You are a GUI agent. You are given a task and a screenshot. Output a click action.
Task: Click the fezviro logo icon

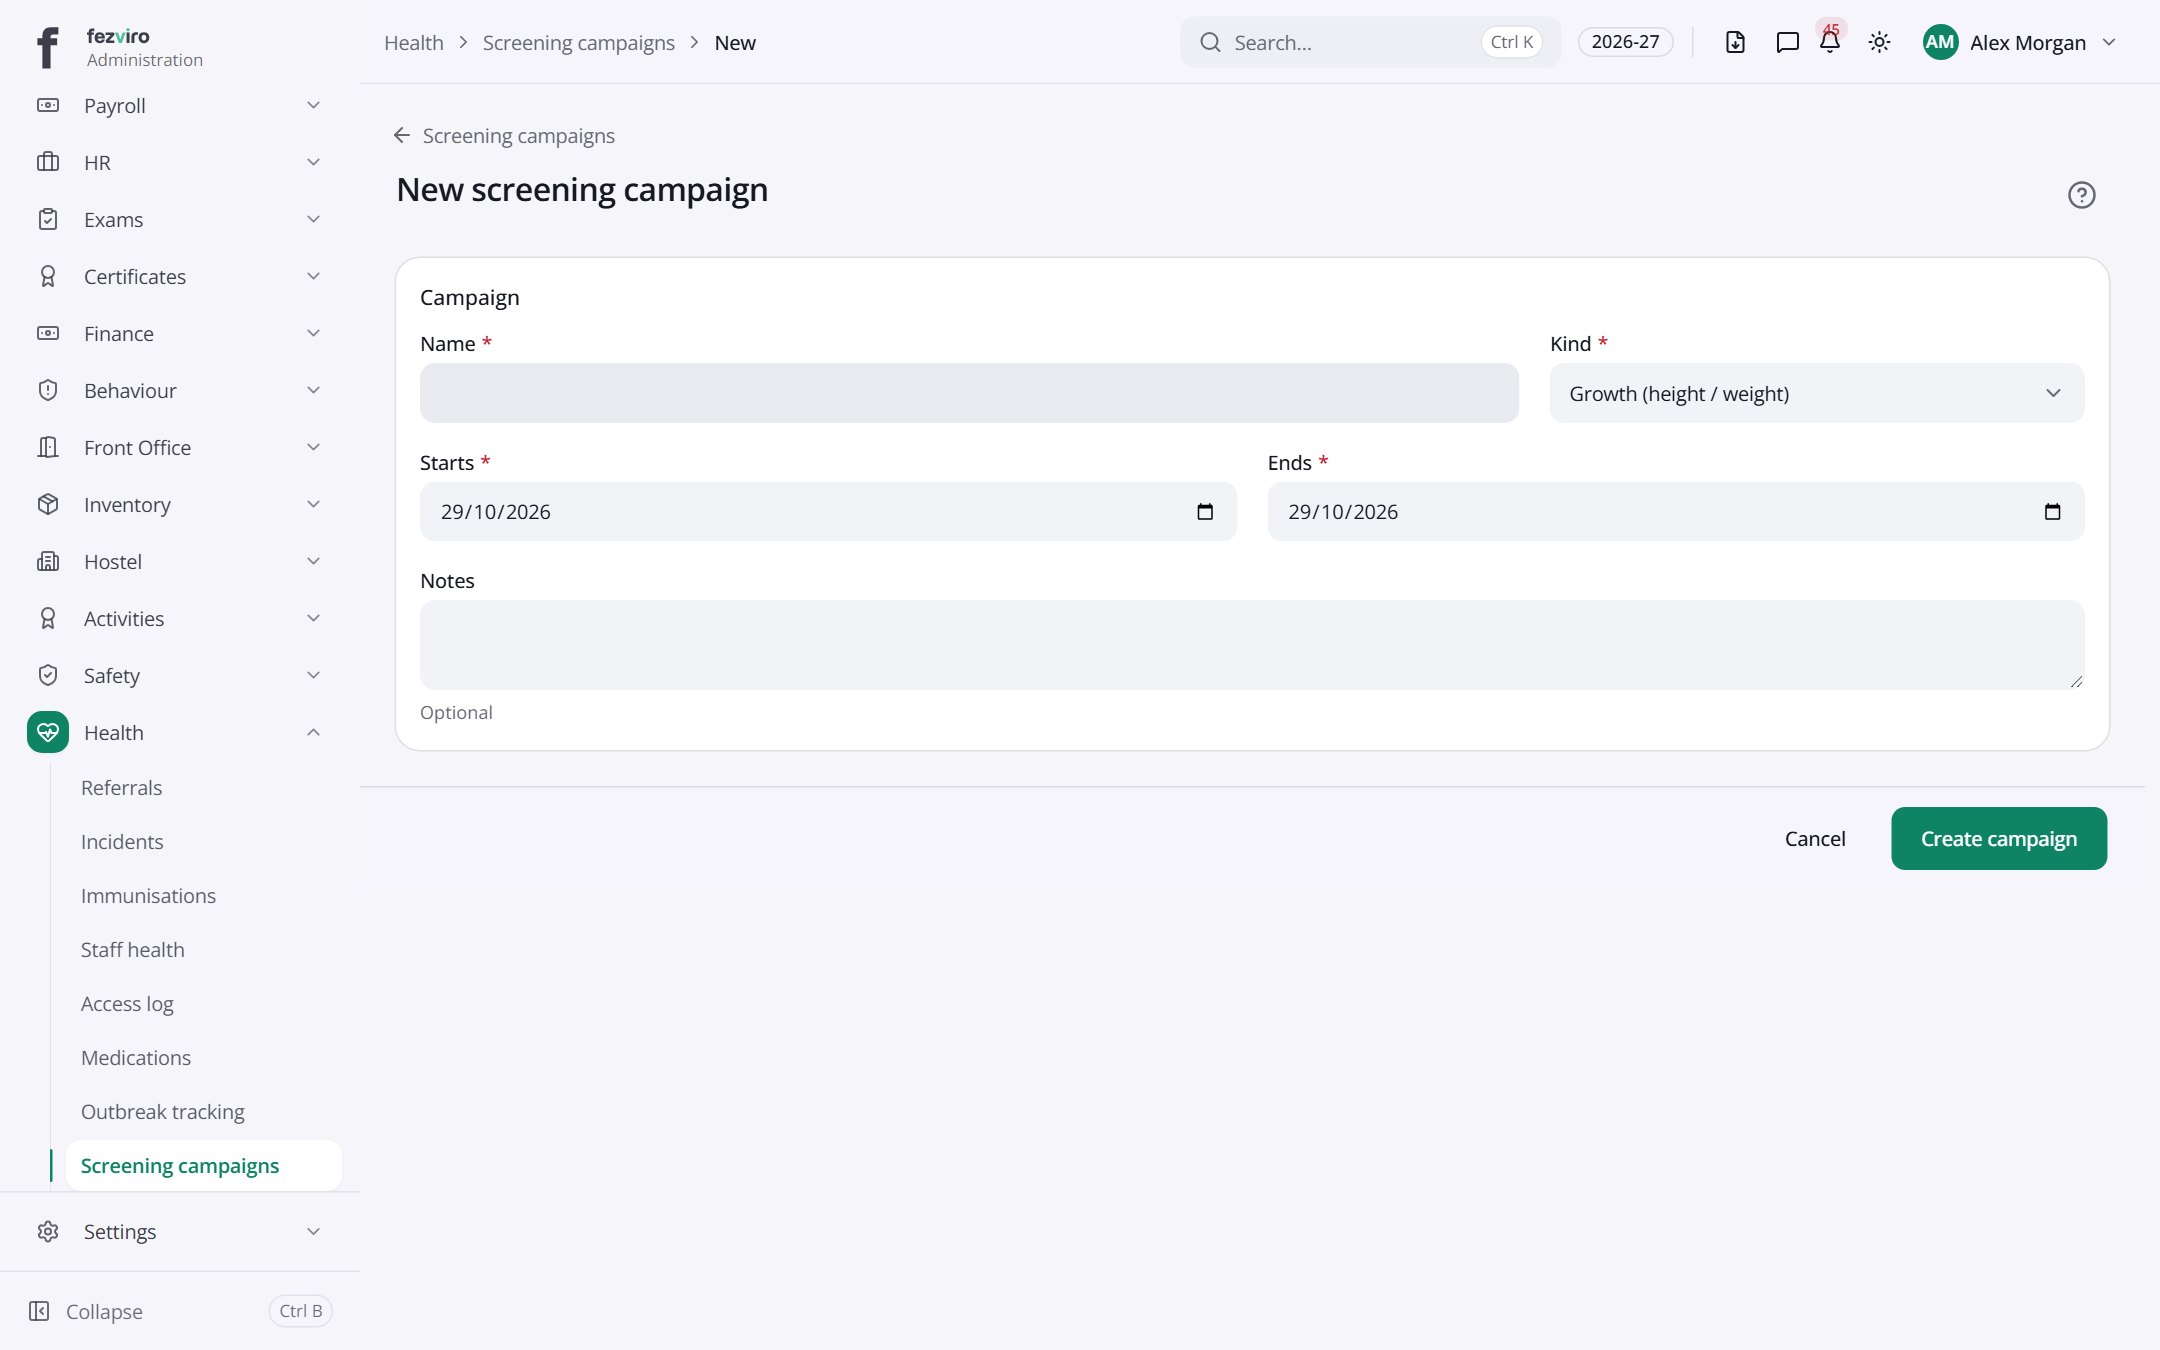coord(47,47)
